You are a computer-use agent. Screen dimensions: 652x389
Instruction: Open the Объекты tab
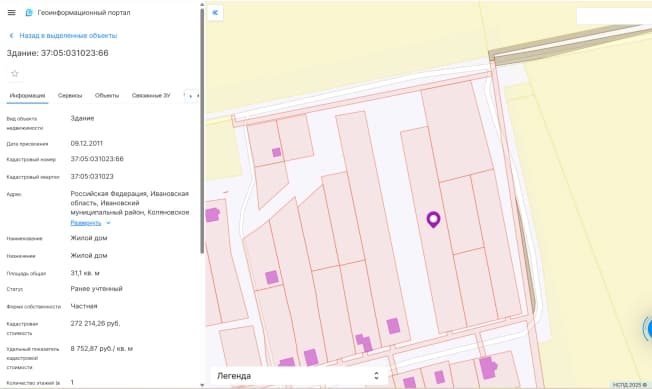(x=107, y=96)
